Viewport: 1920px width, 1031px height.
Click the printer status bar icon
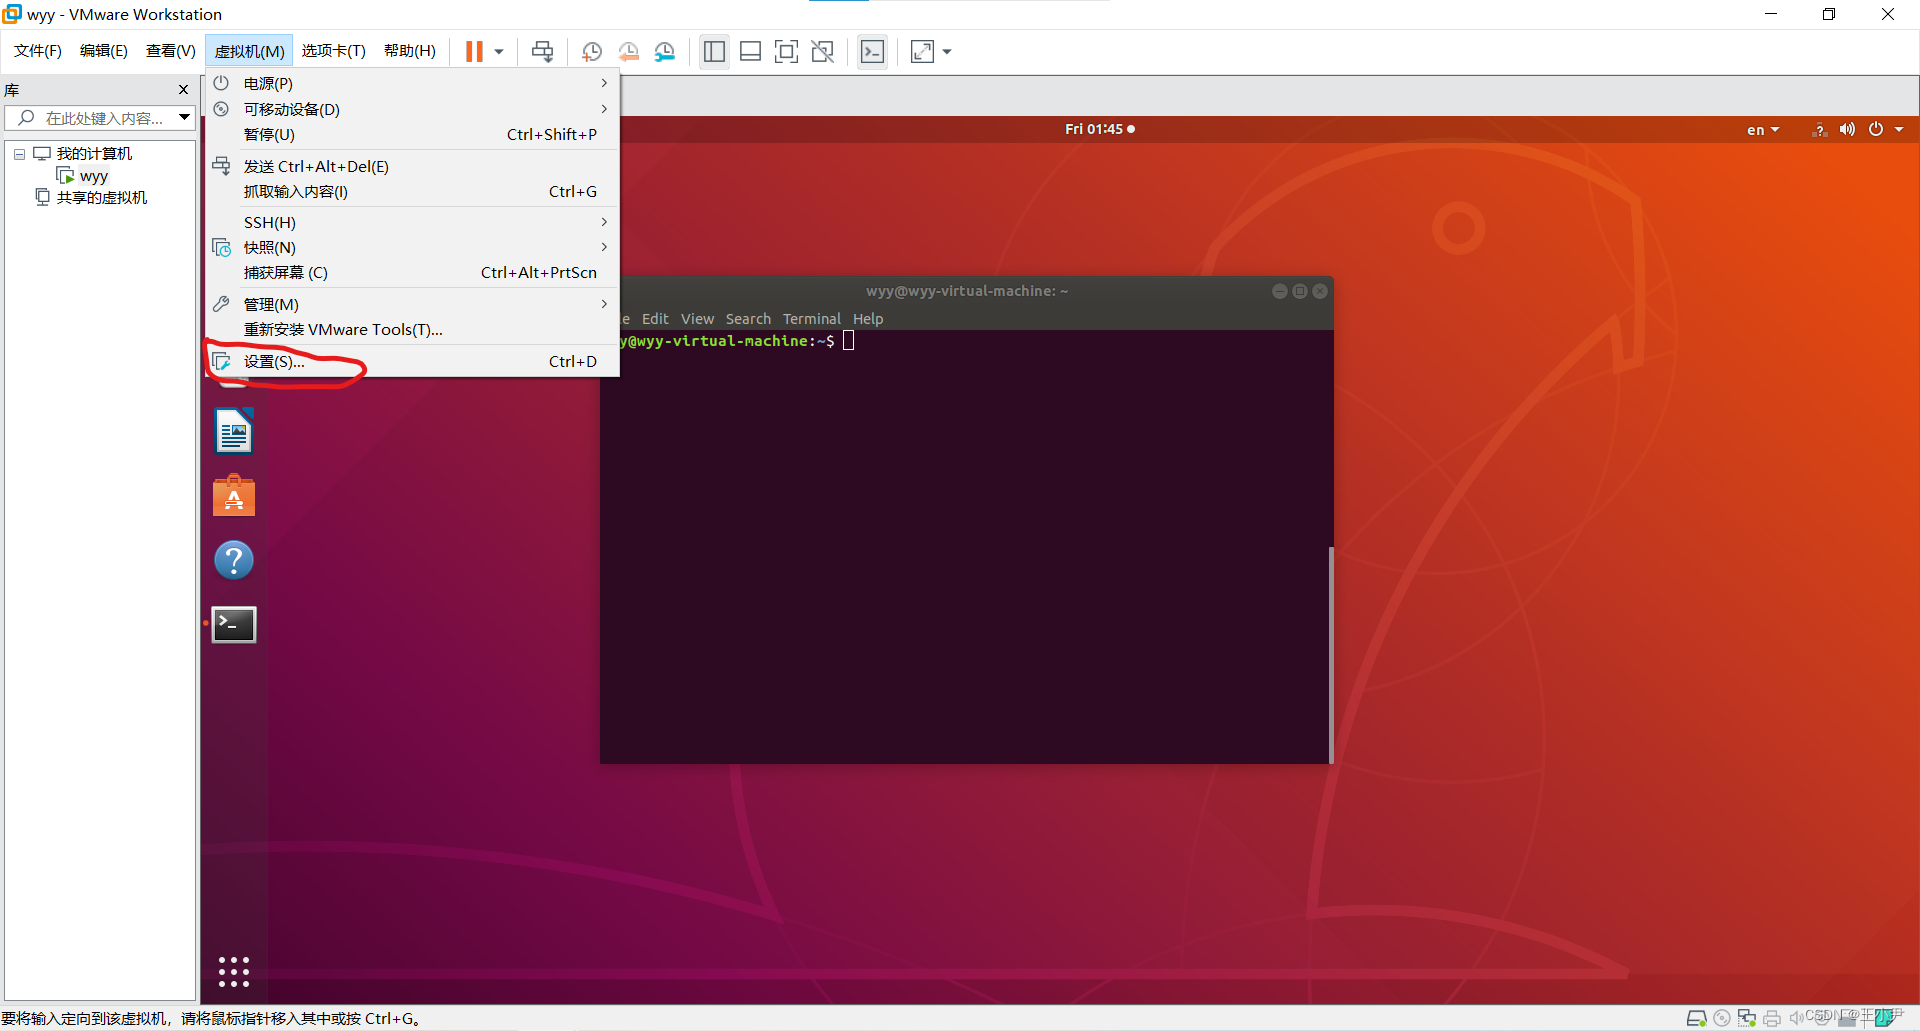click(1771, 1018)
